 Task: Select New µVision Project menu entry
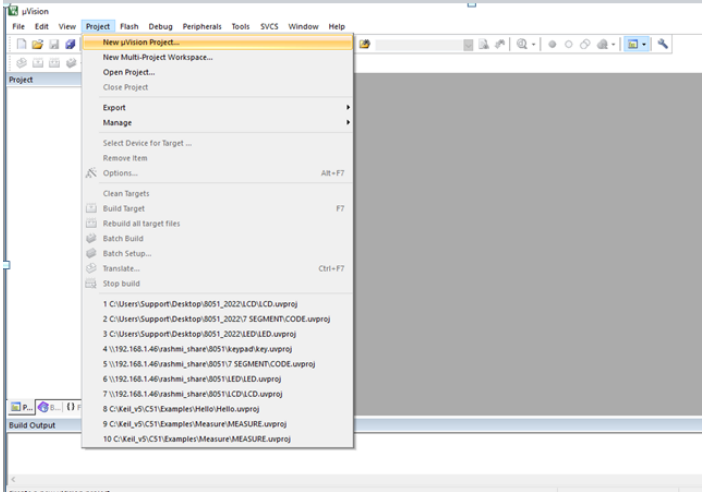point(141,42)
